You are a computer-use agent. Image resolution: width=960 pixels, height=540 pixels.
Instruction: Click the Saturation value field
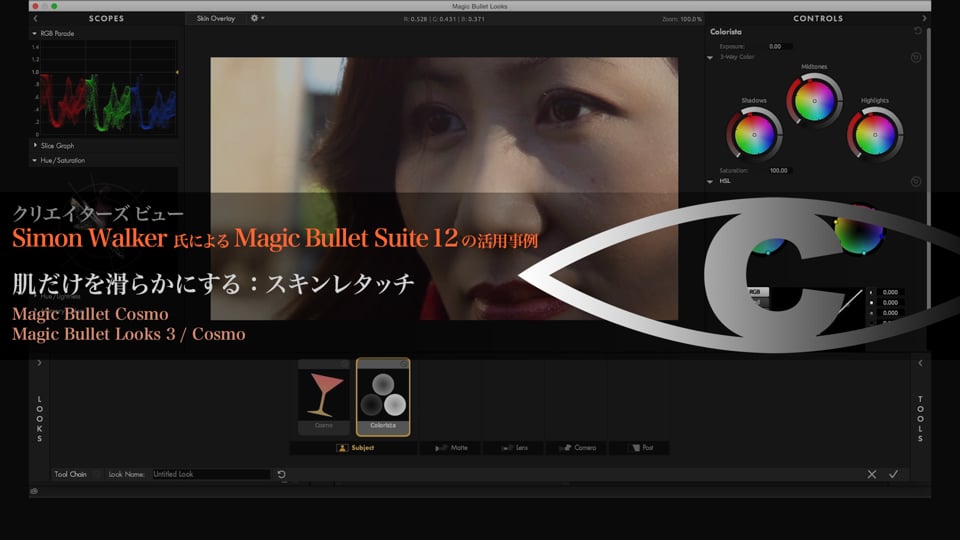point(779,171)
